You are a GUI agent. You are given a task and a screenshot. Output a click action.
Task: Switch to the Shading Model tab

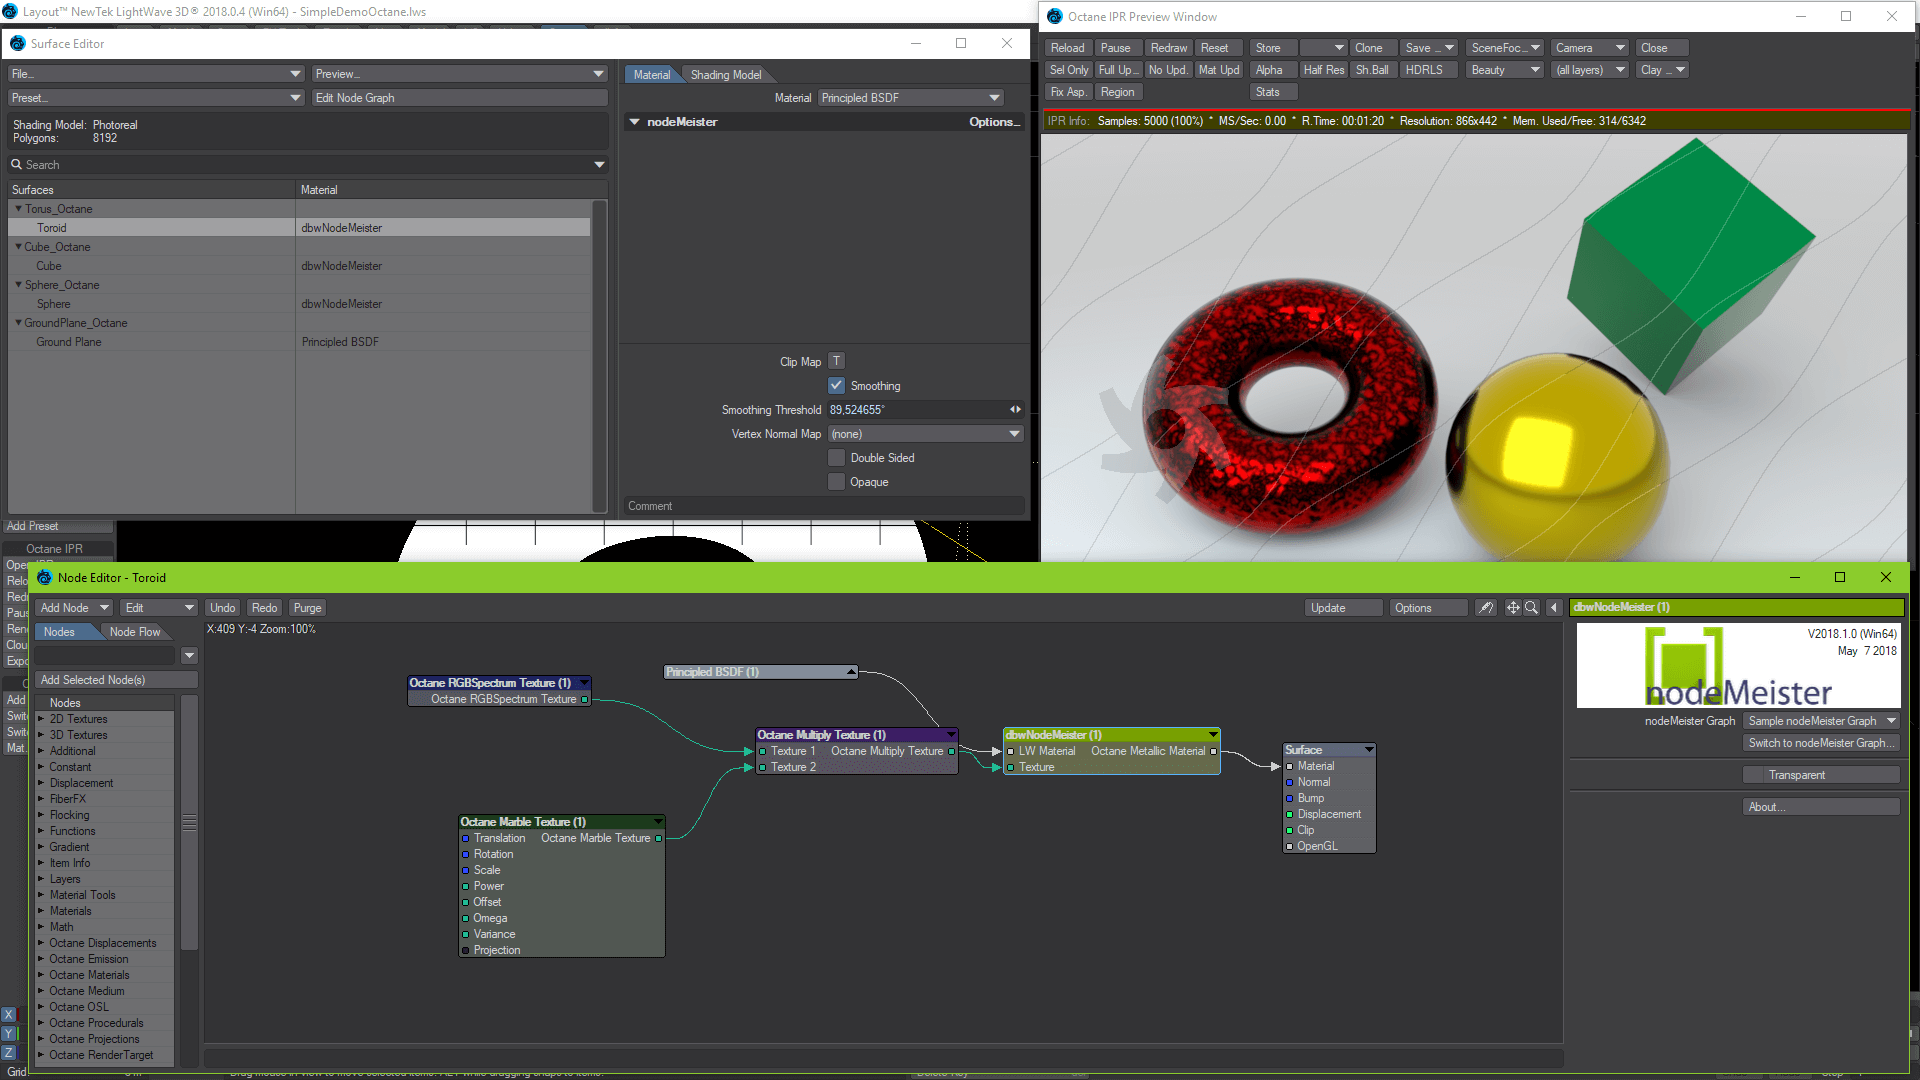click(x=726, y=75)
